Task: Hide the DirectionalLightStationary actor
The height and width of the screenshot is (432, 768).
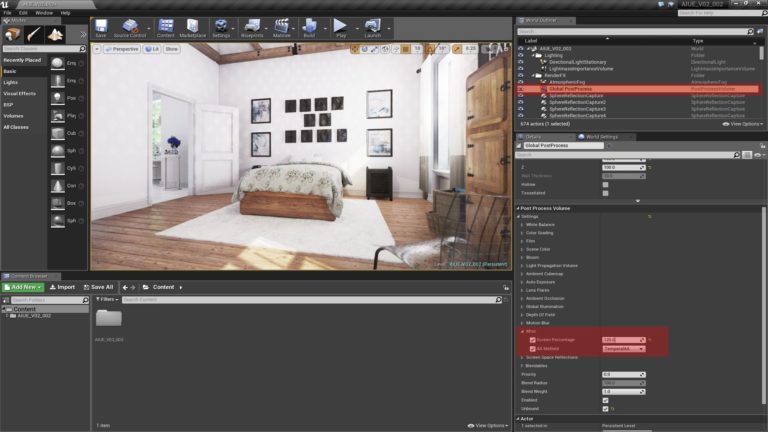Action: pyautogui.click(x=521, y=62)
